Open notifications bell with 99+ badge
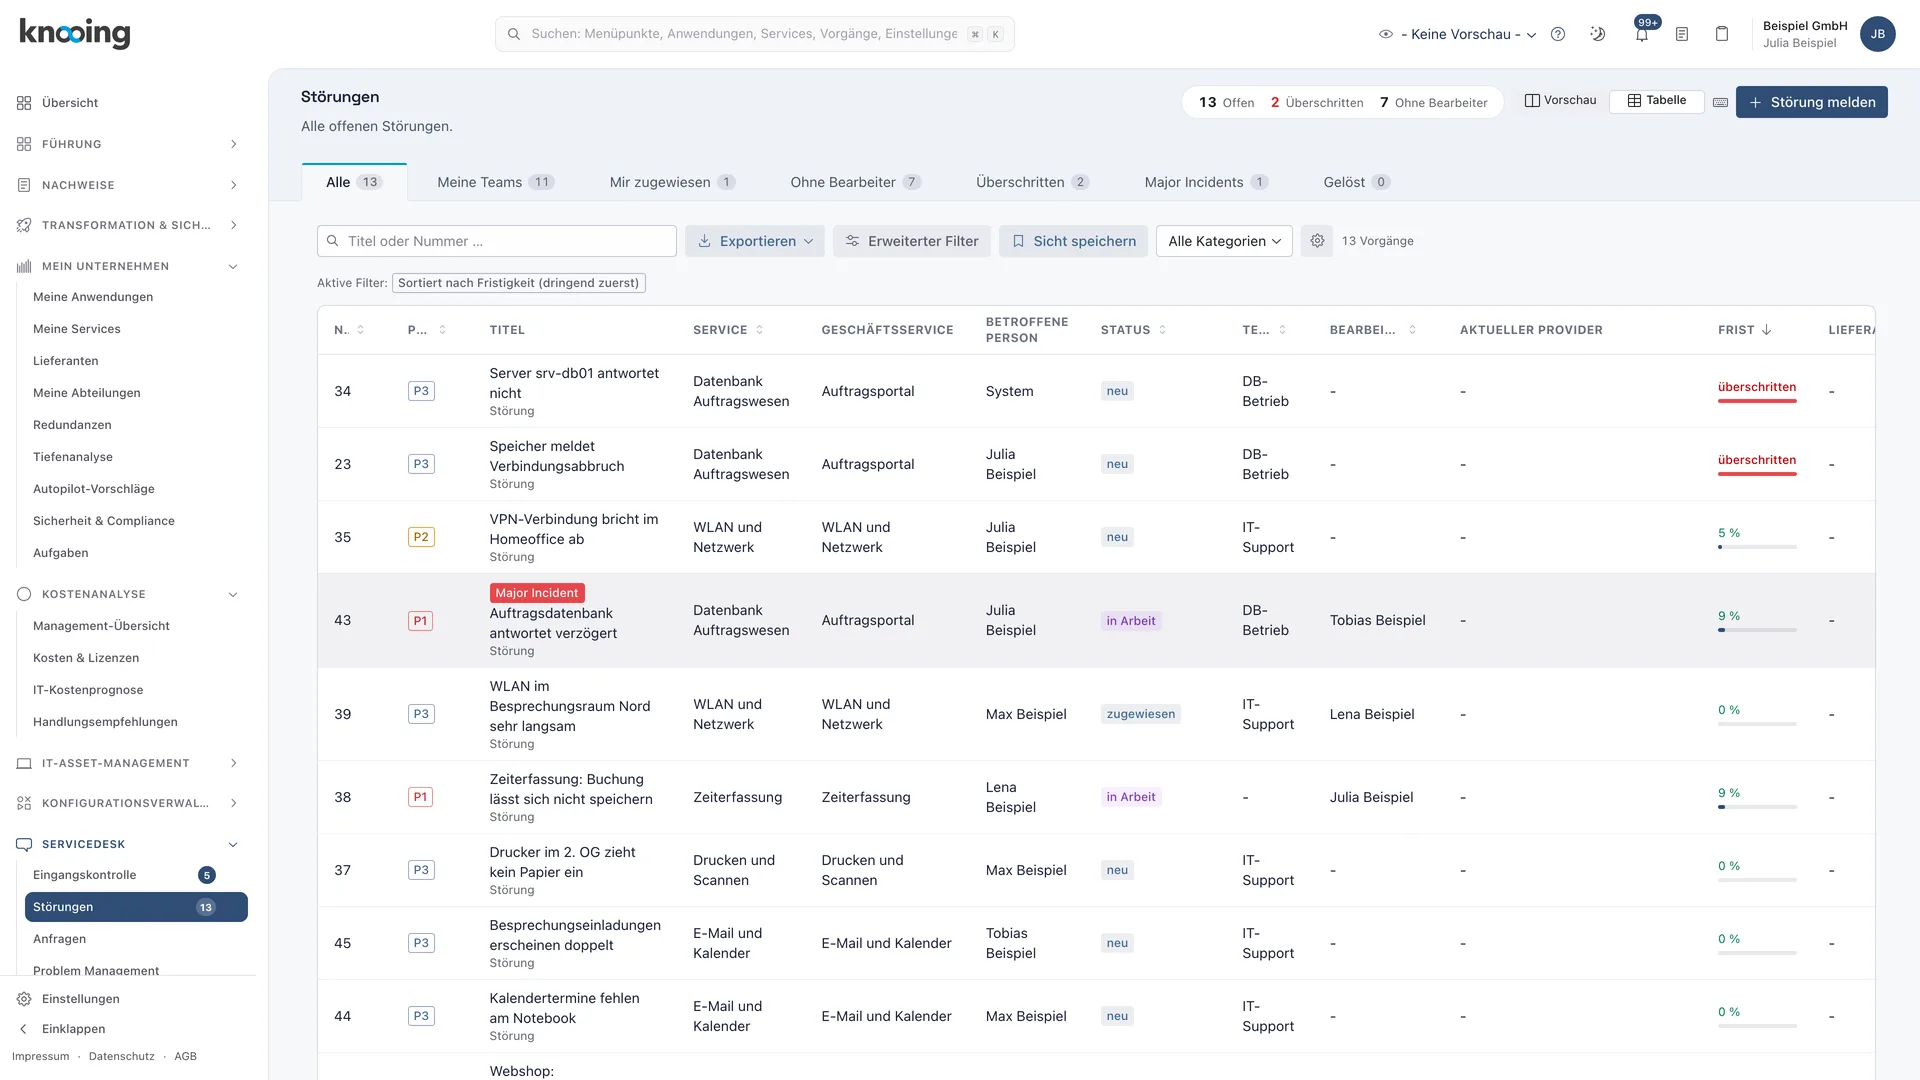Image resolution: width=1920 pixels, height=1080 pixels. tap(1642, 34)
